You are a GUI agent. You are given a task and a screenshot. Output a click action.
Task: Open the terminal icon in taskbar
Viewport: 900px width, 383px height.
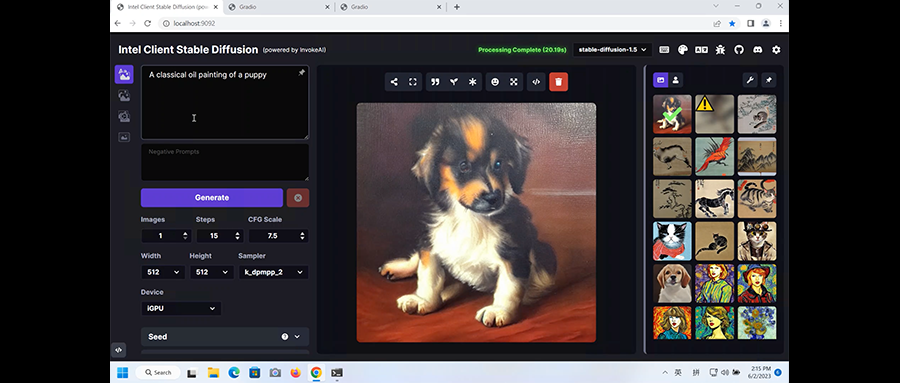click(337, 373)
